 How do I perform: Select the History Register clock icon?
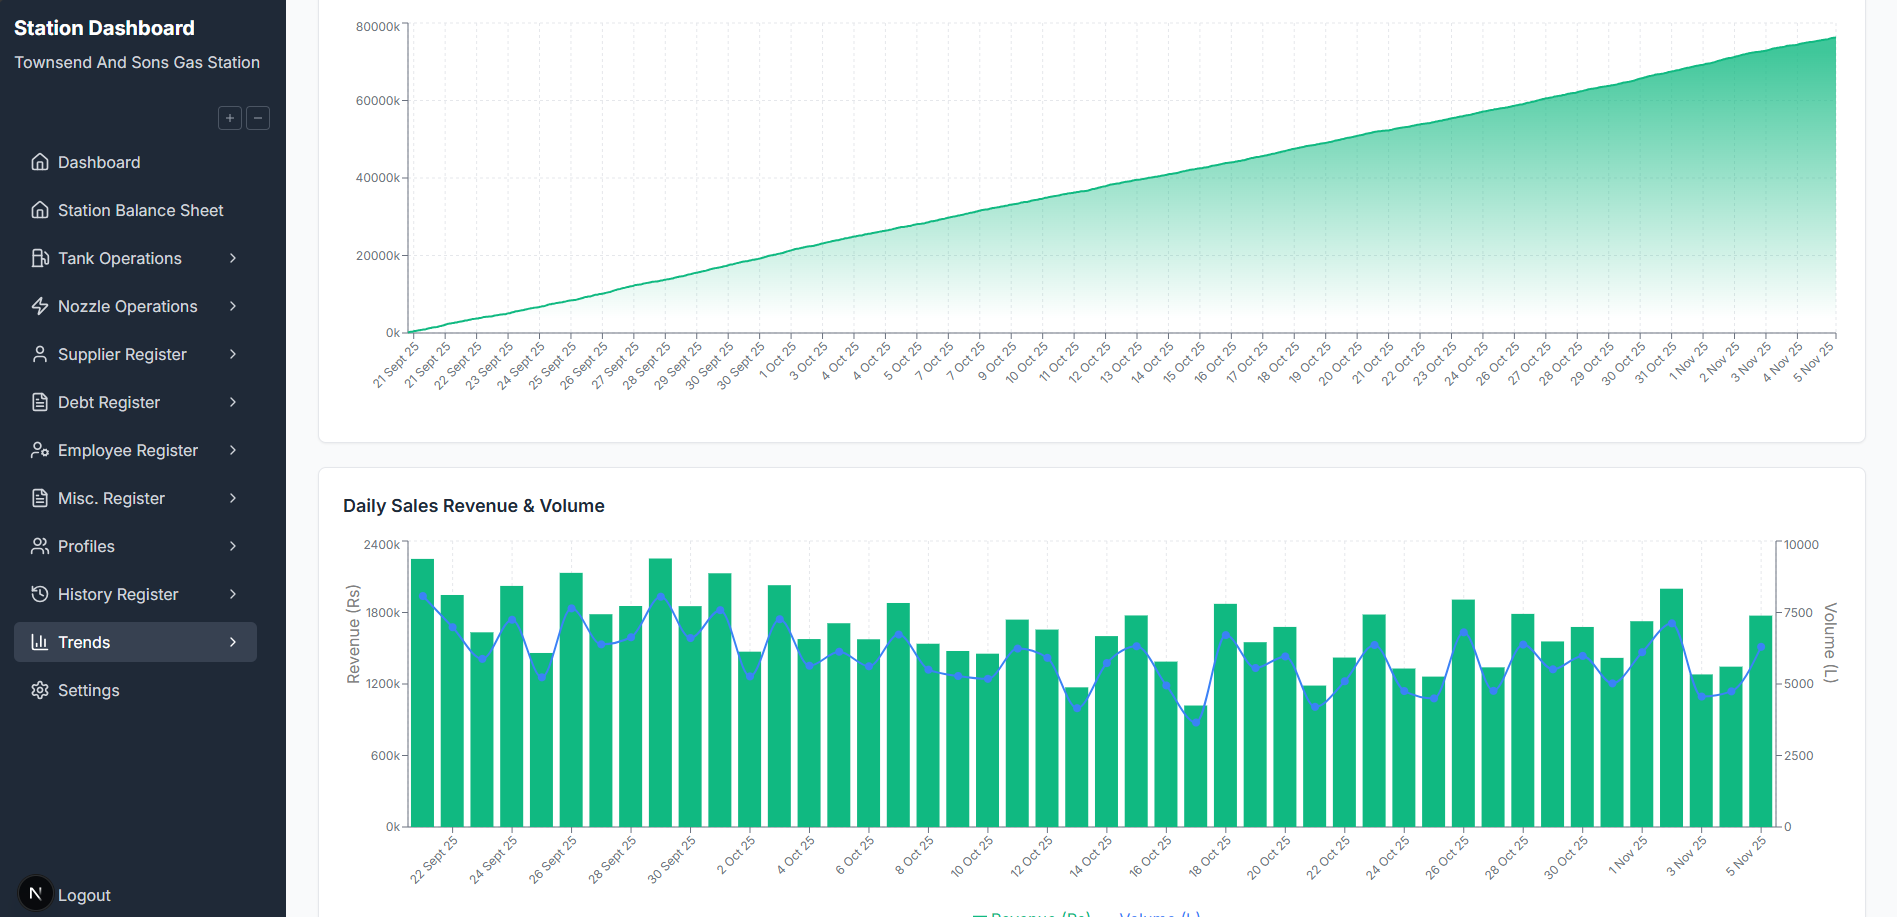click(40, 593)
